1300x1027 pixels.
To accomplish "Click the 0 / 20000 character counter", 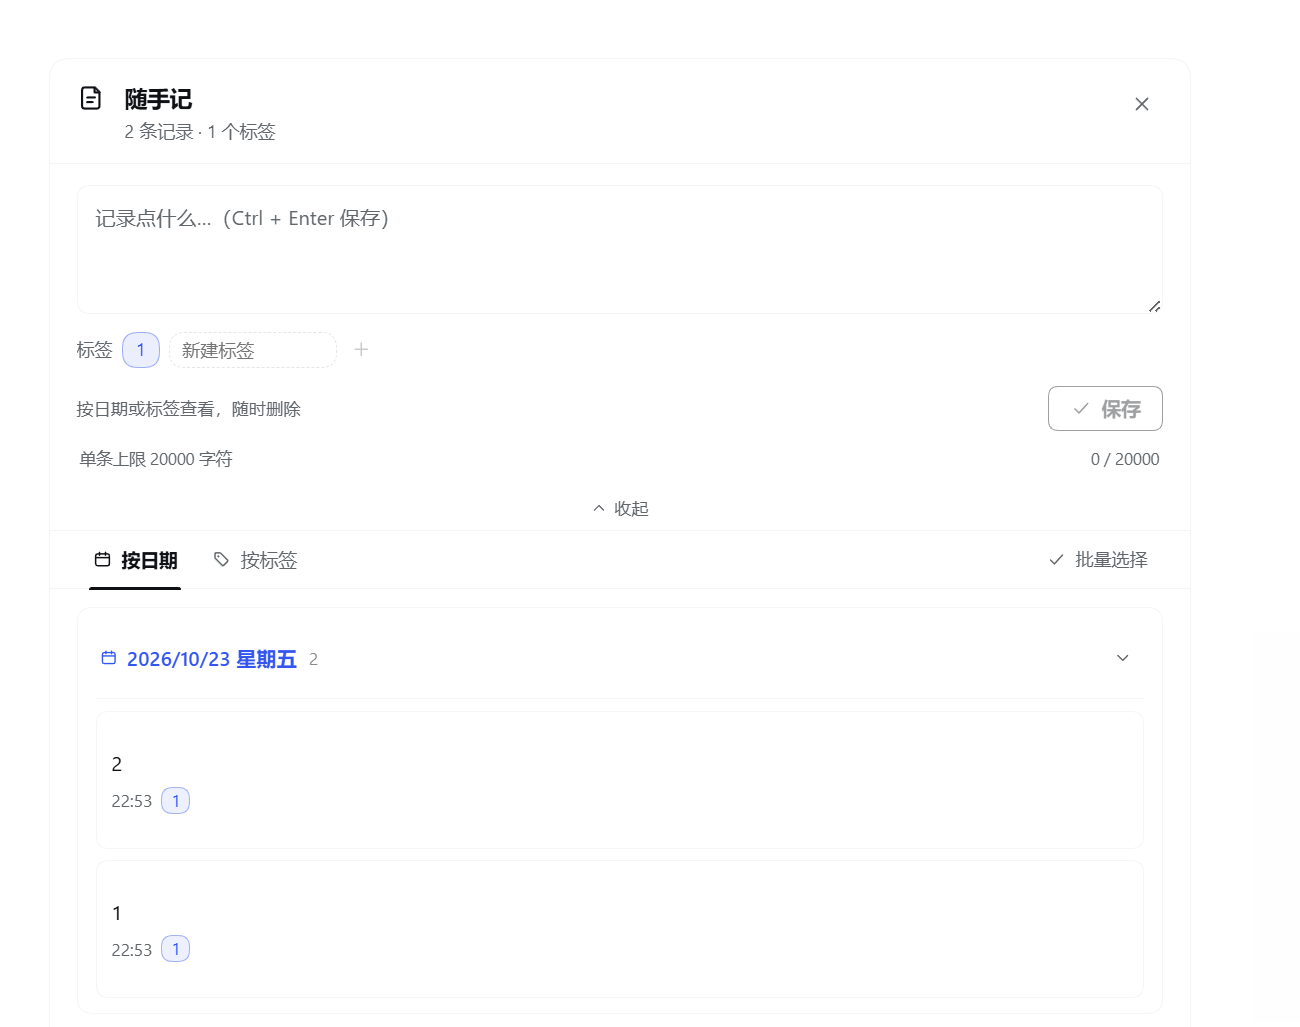I will 1125,459.
